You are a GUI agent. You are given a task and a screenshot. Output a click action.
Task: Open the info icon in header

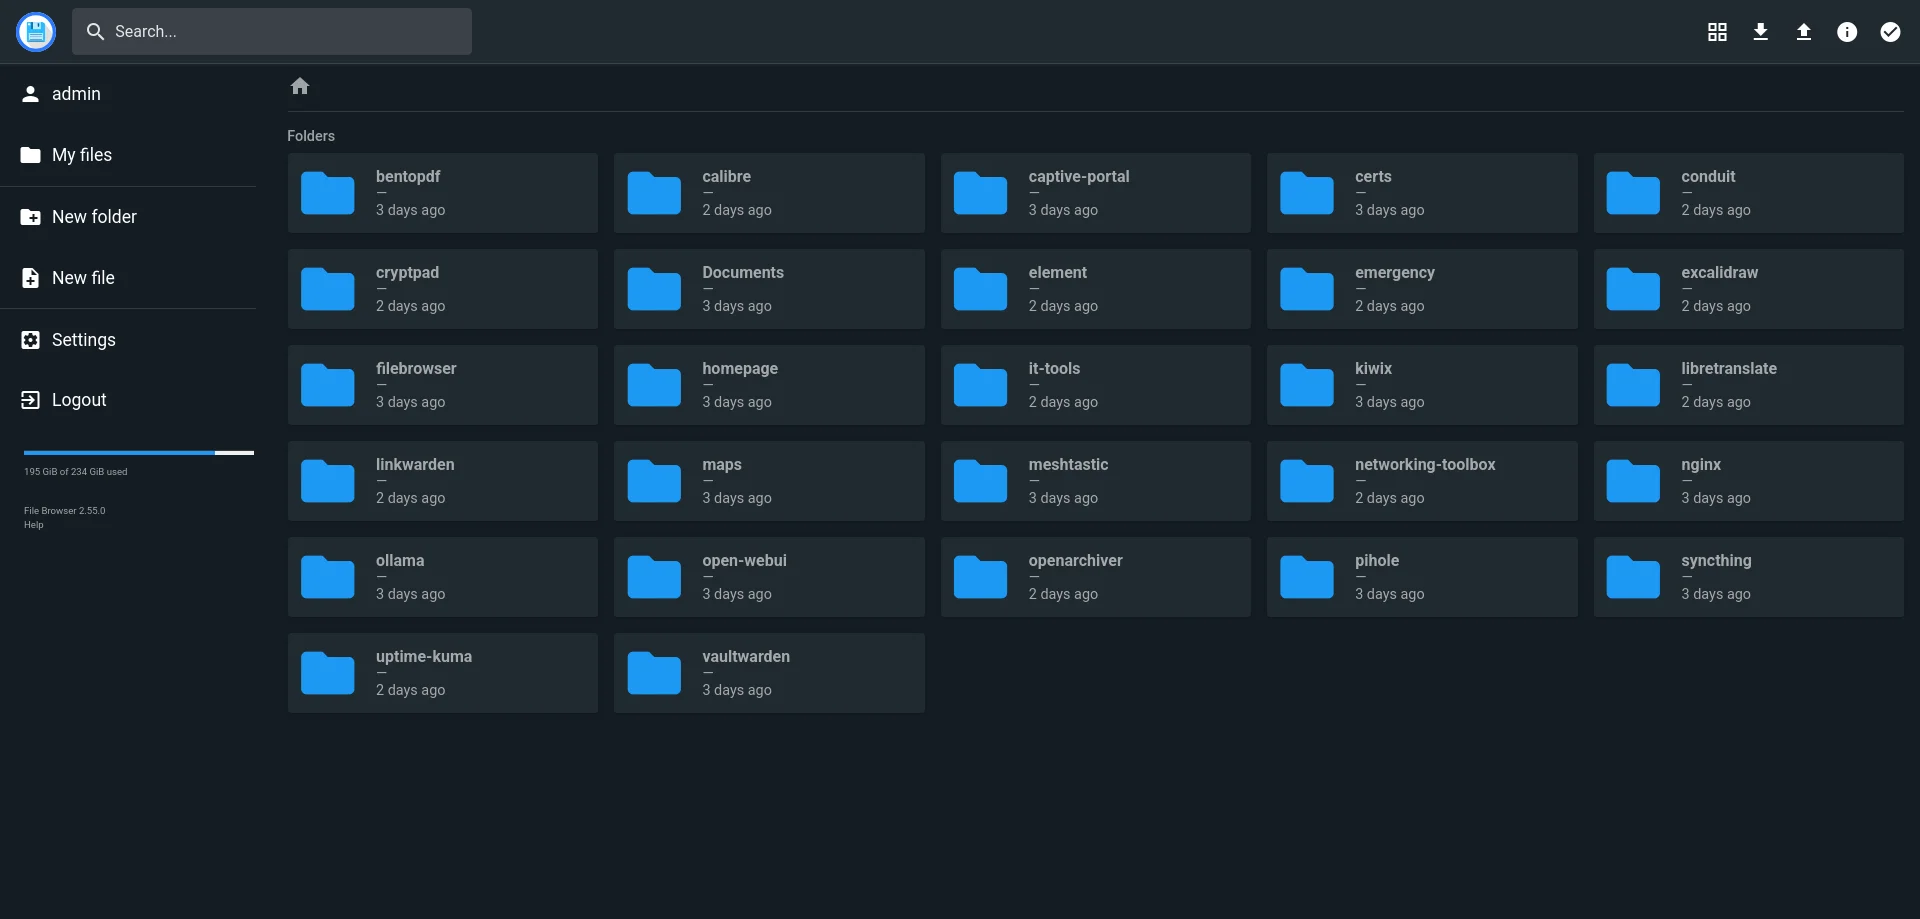(1847, 32)
